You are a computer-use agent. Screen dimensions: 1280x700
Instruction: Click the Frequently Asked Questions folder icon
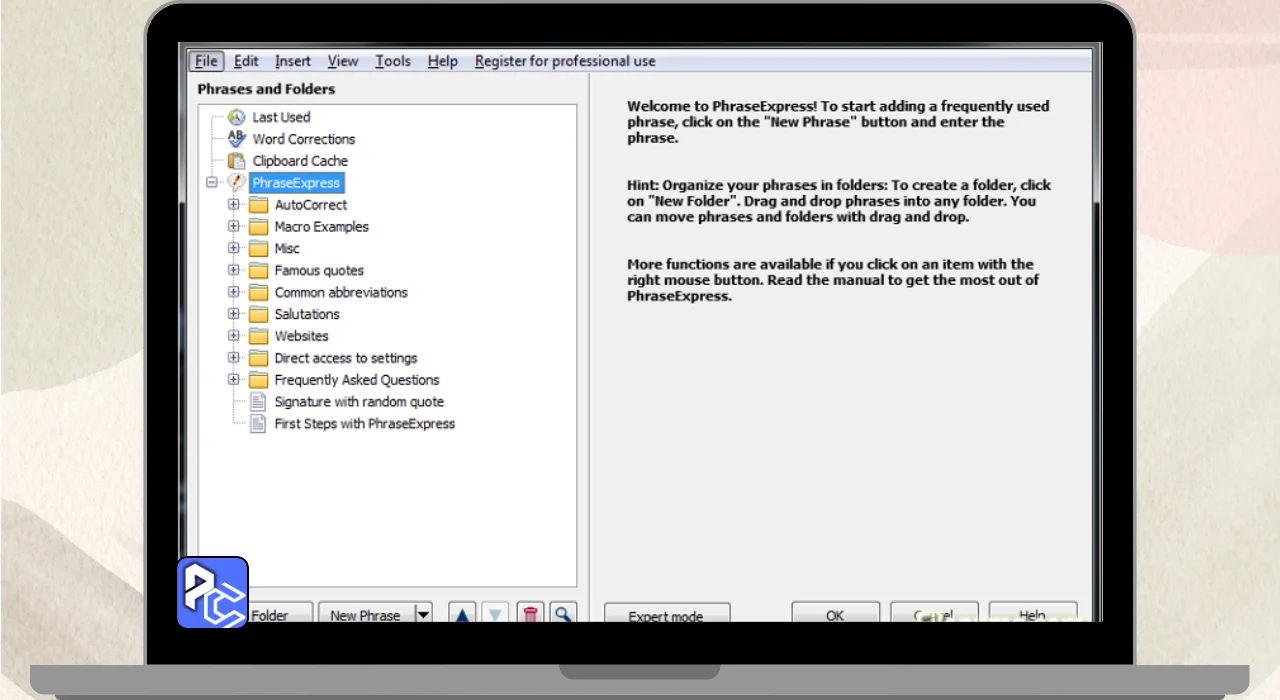coord(259,380)
